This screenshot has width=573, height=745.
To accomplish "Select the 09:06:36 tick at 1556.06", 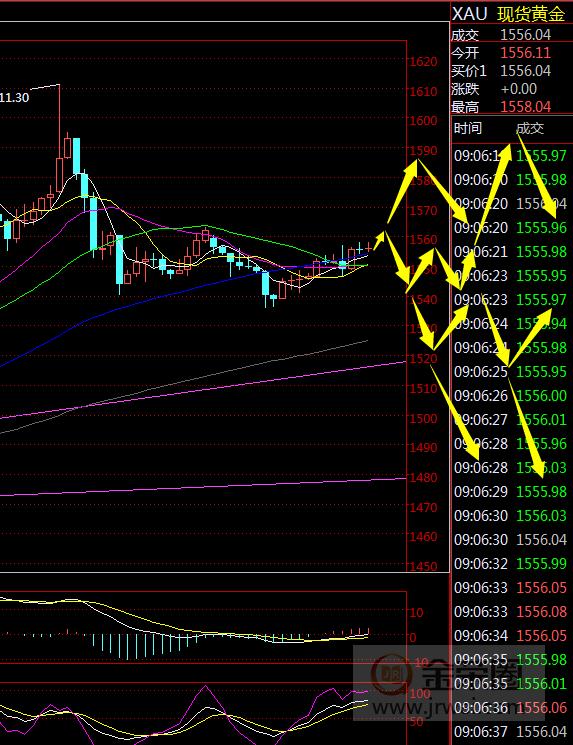I will [x=512, y=708].
